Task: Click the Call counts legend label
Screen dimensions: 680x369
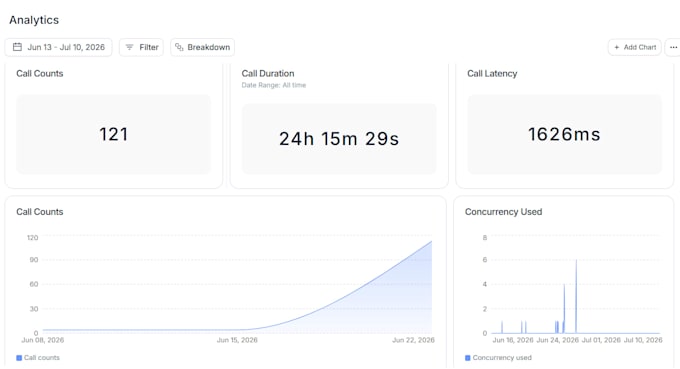Action: tap(42, 358)
